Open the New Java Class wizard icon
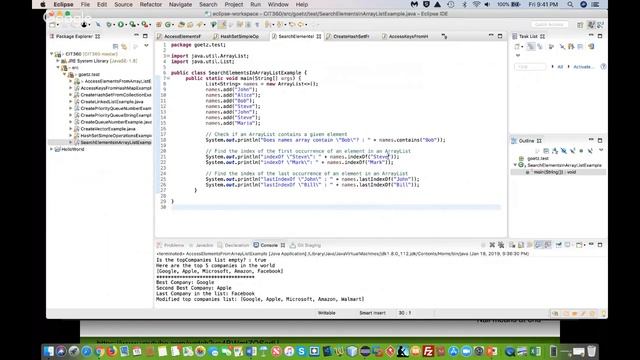Image resolution: width=640 pixels, height=360 pixels. pyautogui.click(x=168, y=24)
